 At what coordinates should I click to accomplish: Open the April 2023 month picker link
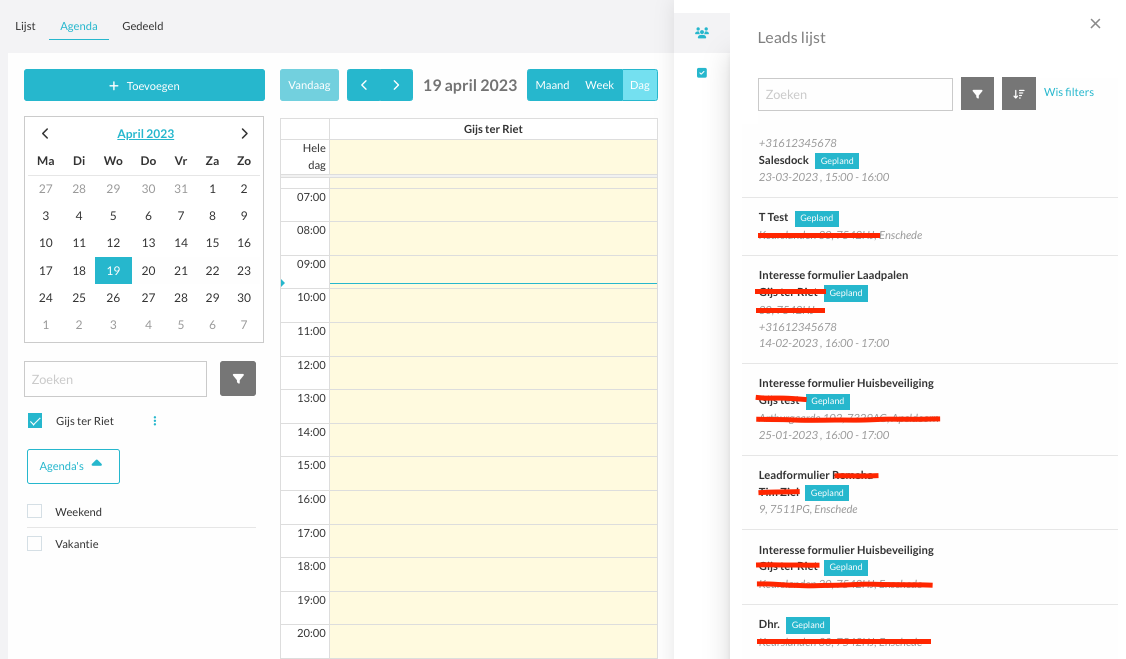146,134
